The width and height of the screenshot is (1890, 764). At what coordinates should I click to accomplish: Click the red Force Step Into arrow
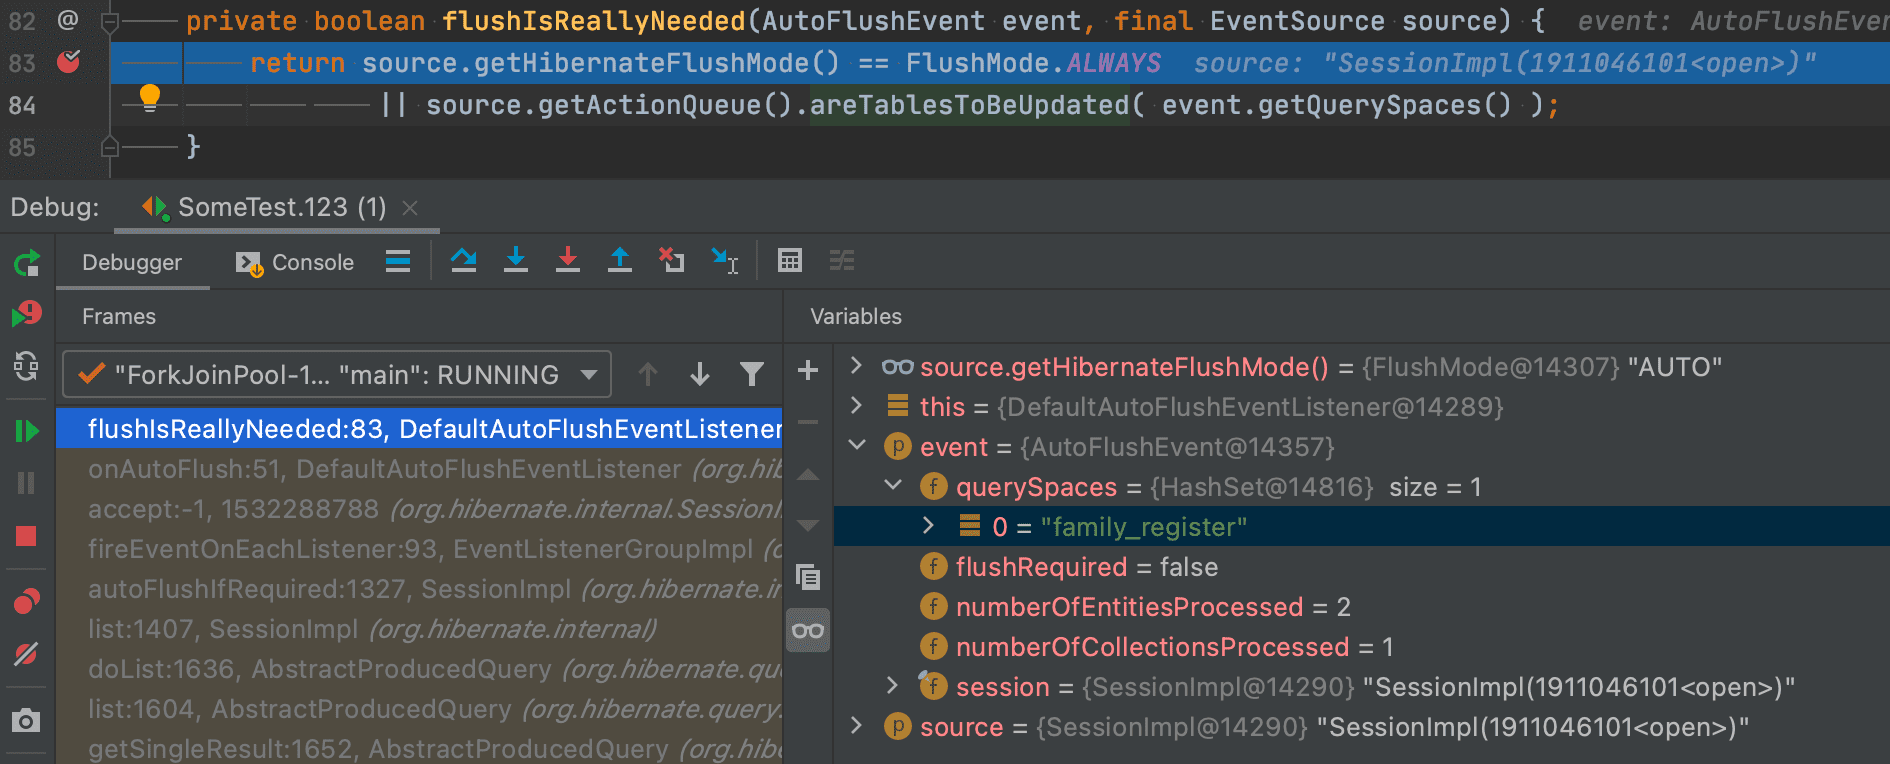[x=568, y=261]
